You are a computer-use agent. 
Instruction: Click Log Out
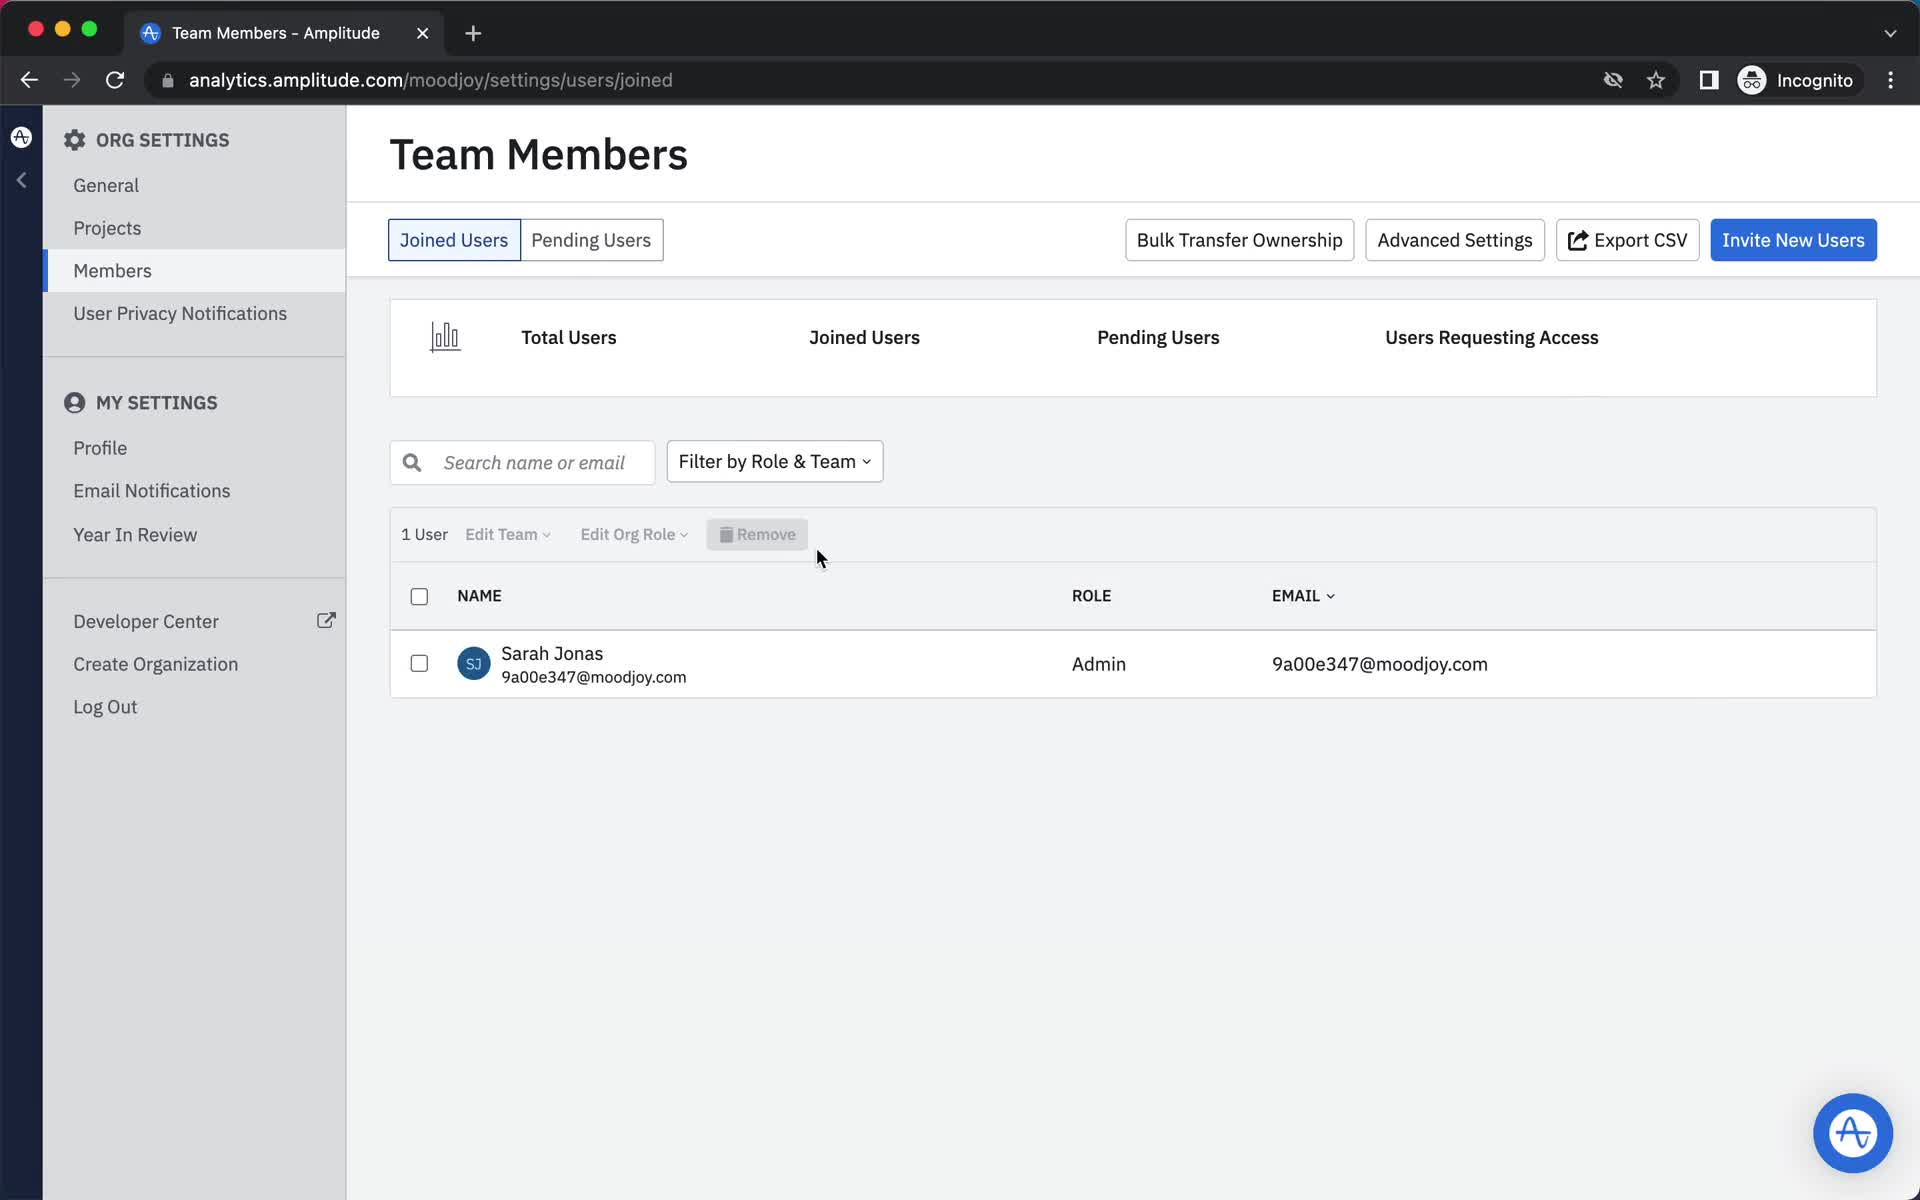tap(105, 707)
